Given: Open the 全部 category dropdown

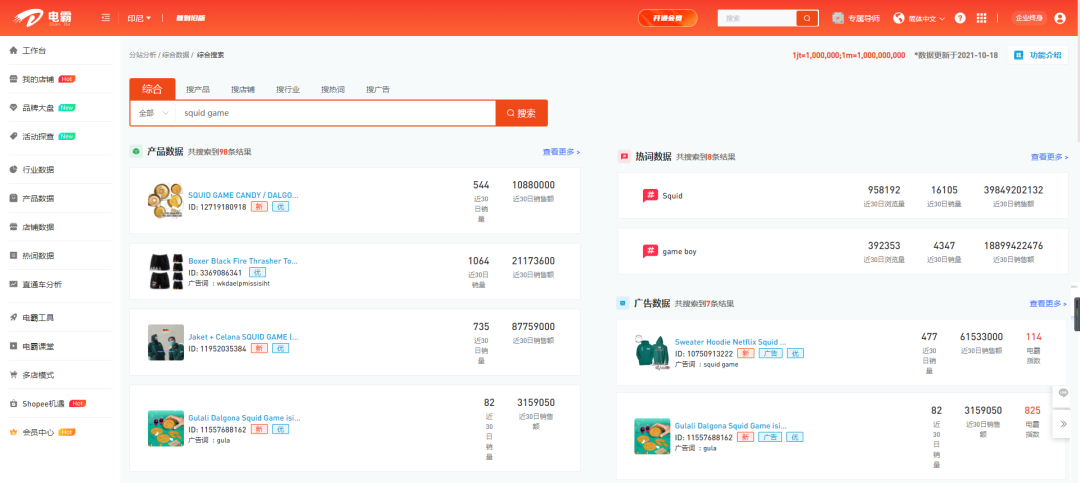Looking at the screenshot, I should click(x=153, y=113).
